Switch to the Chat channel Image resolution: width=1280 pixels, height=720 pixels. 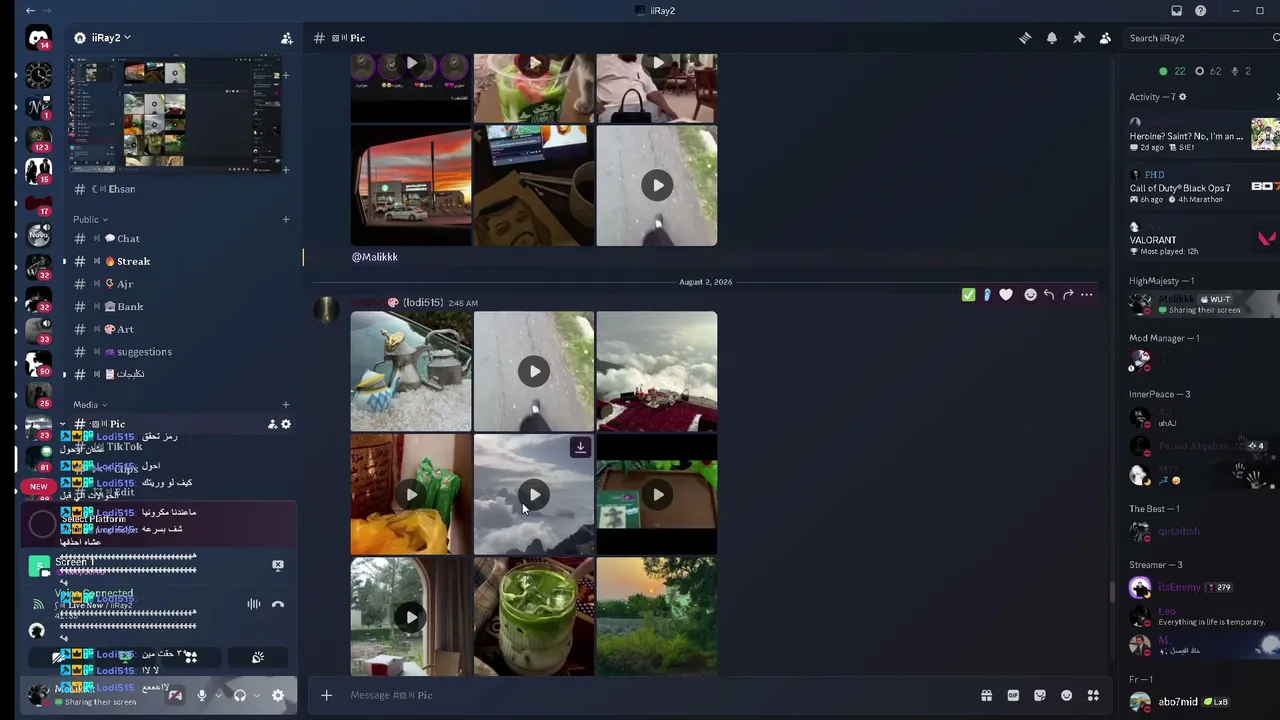180,239
